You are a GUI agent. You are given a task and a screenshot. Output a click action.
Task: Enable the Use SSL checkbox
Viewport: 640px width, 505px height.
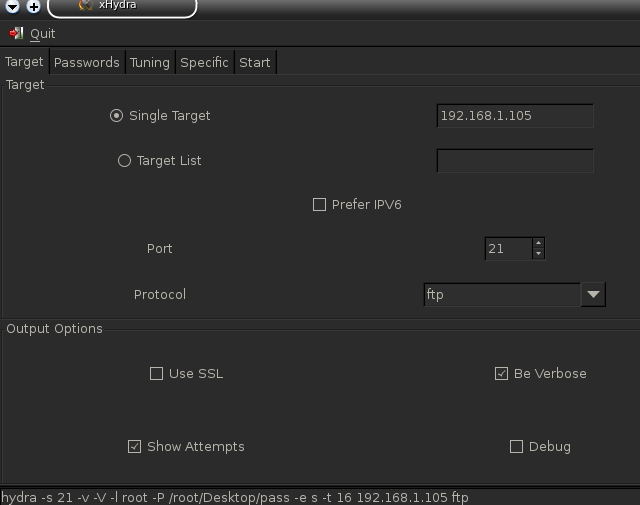click(156, 374)
